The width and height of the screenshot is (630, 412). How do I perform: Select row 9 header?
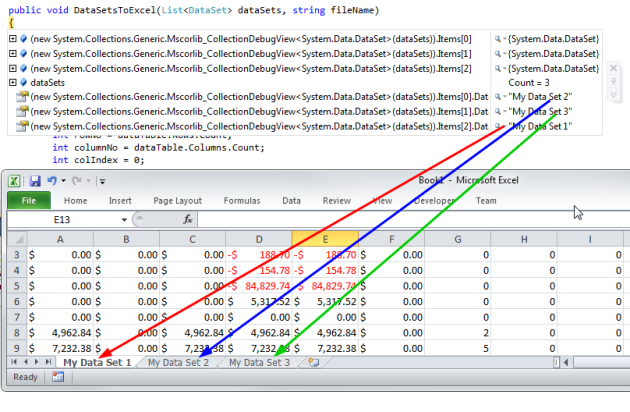(x=17, y=348)
